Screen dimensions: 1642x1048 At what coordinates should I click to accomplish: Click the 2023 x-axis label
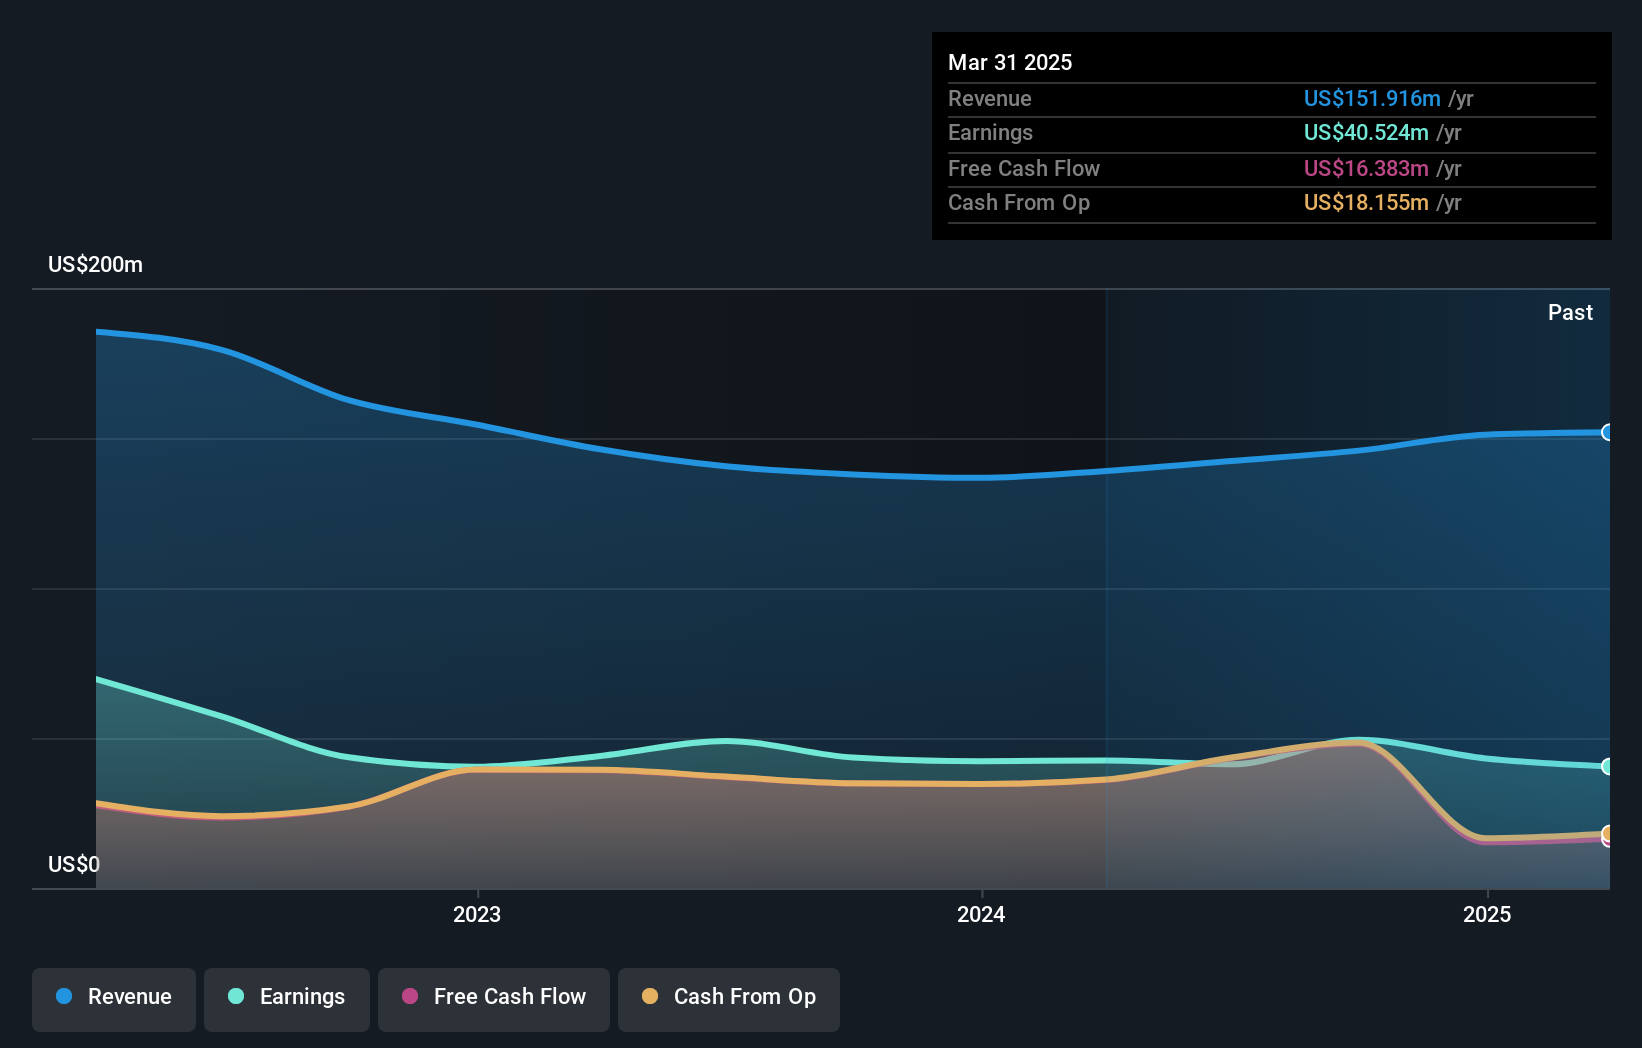click(x=477, y=914)
